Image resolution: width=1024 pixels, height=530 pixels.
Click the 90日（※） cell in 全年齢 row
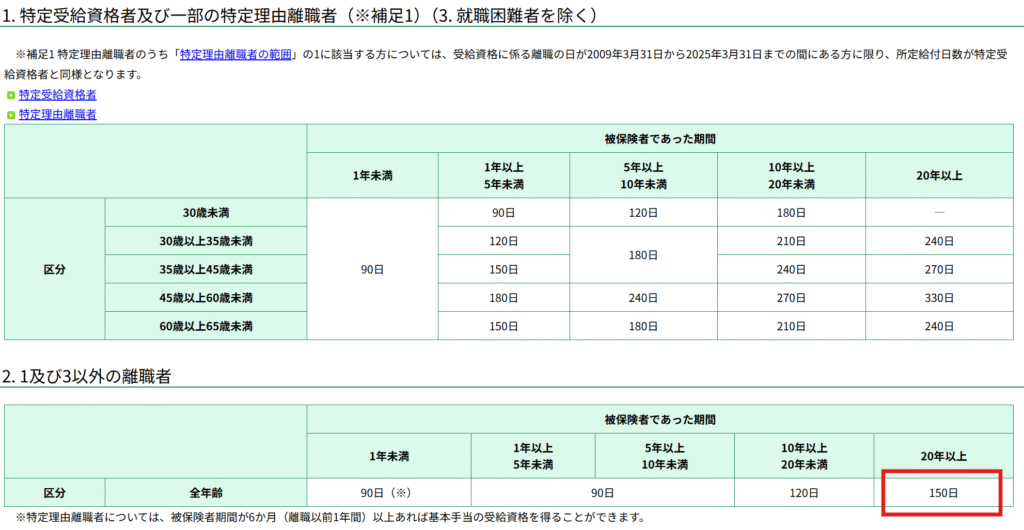pyautogui.click(x=389, y=492)
